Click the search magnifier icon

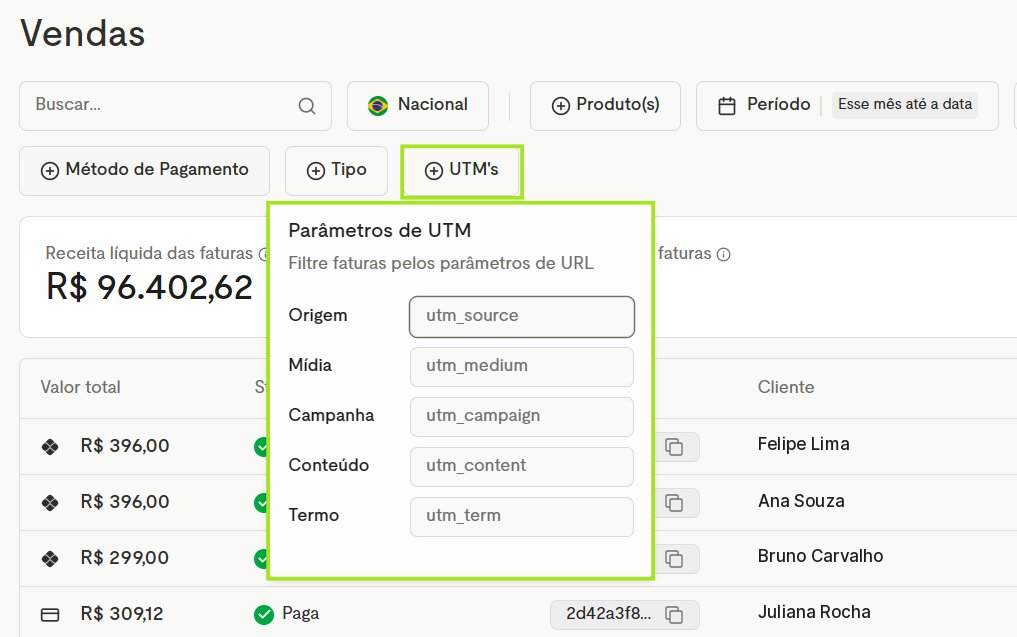pos(307,106)
